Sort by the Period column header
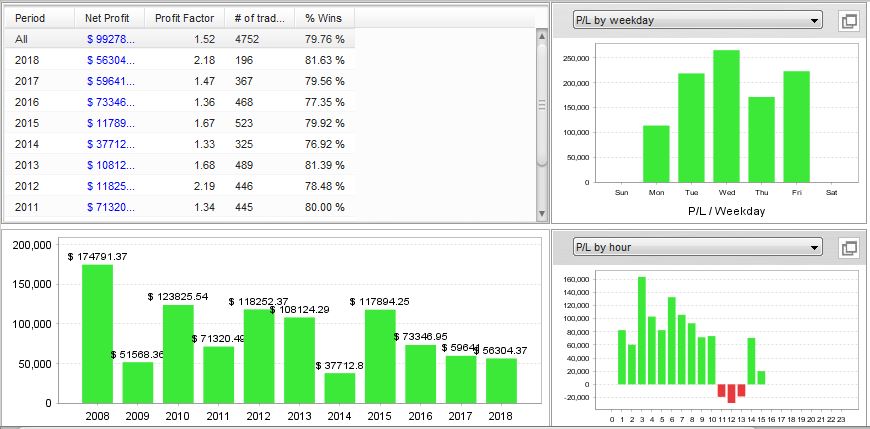This screenshot has width=870, height=429. click(39, 18)
